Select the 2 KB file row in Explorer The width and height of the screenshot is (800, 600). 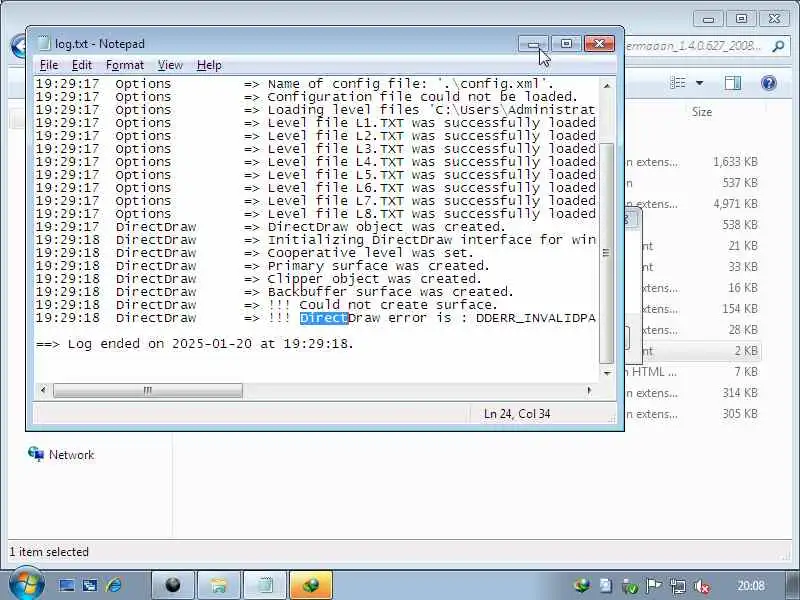coord(692,351)
